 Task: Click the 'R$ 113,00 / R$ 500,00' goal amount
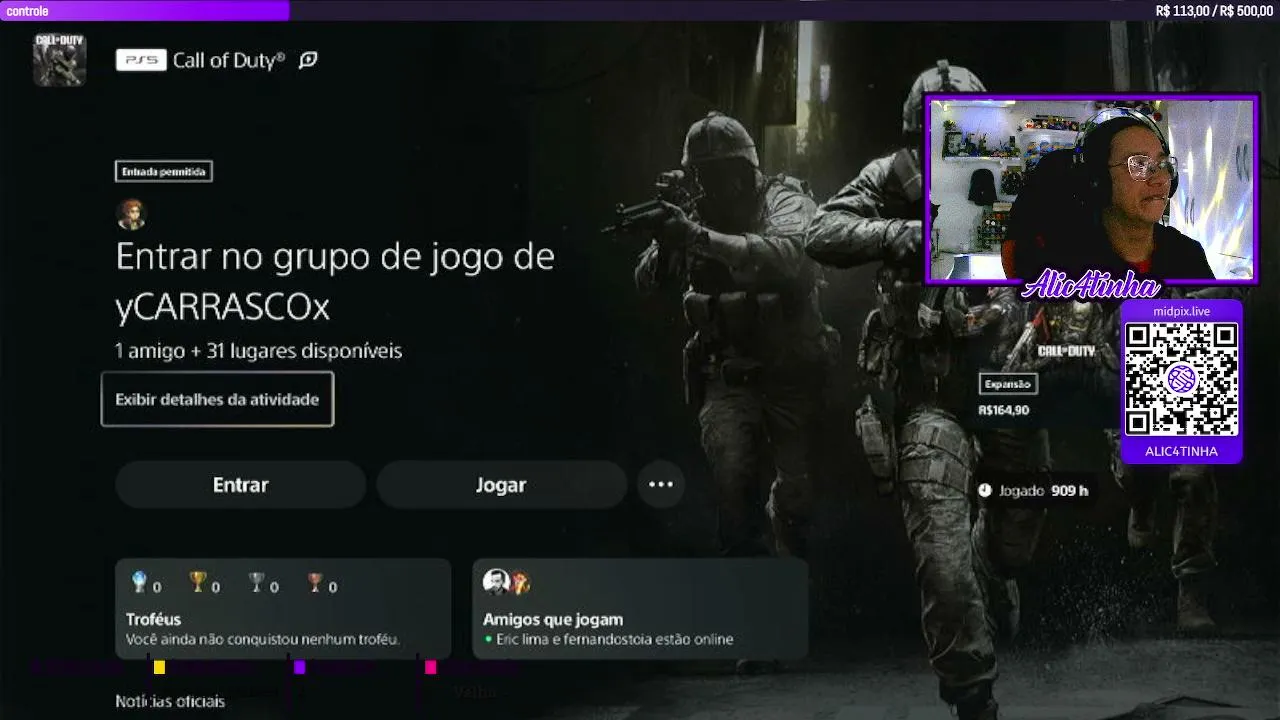tap(1214, 11)
